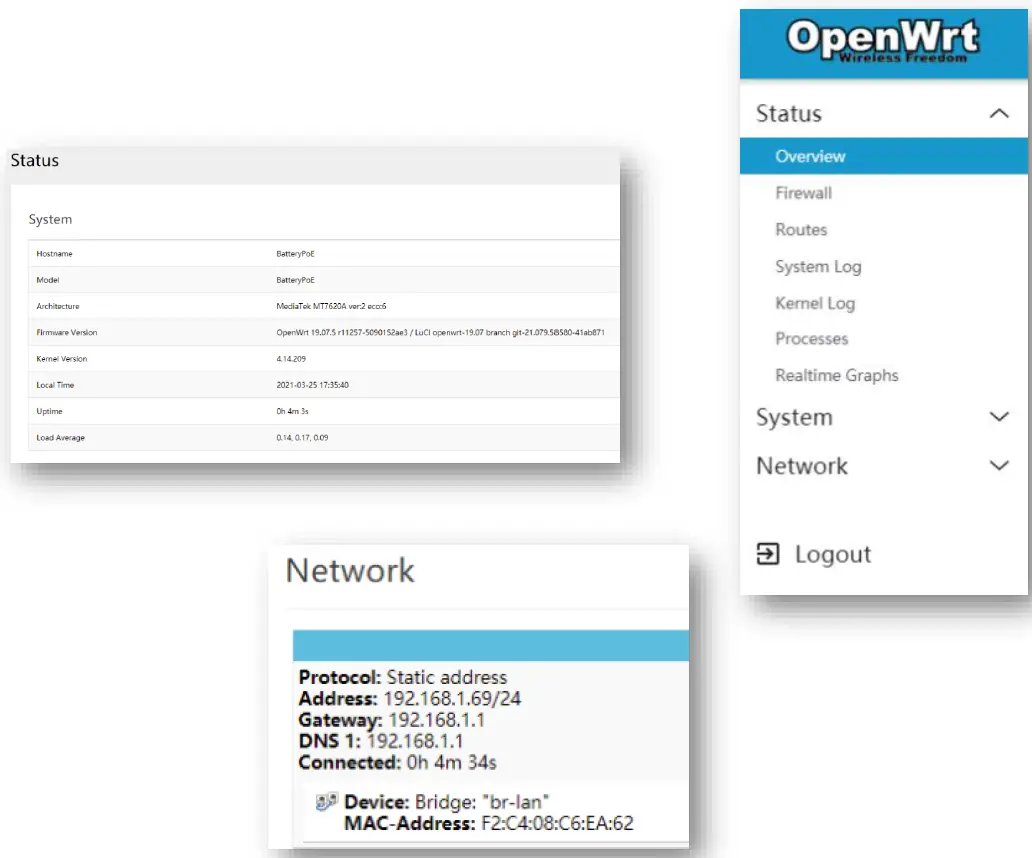Click the blue interface header bar

491,645
